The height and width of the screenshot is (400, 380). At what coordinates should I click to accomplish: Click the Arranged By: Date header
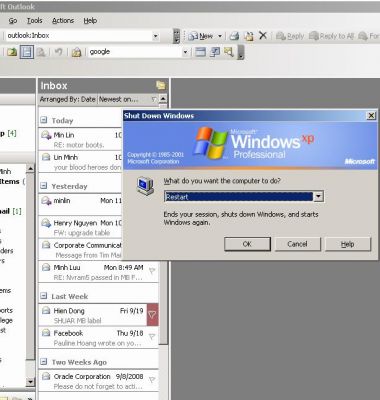pos(68,99)
